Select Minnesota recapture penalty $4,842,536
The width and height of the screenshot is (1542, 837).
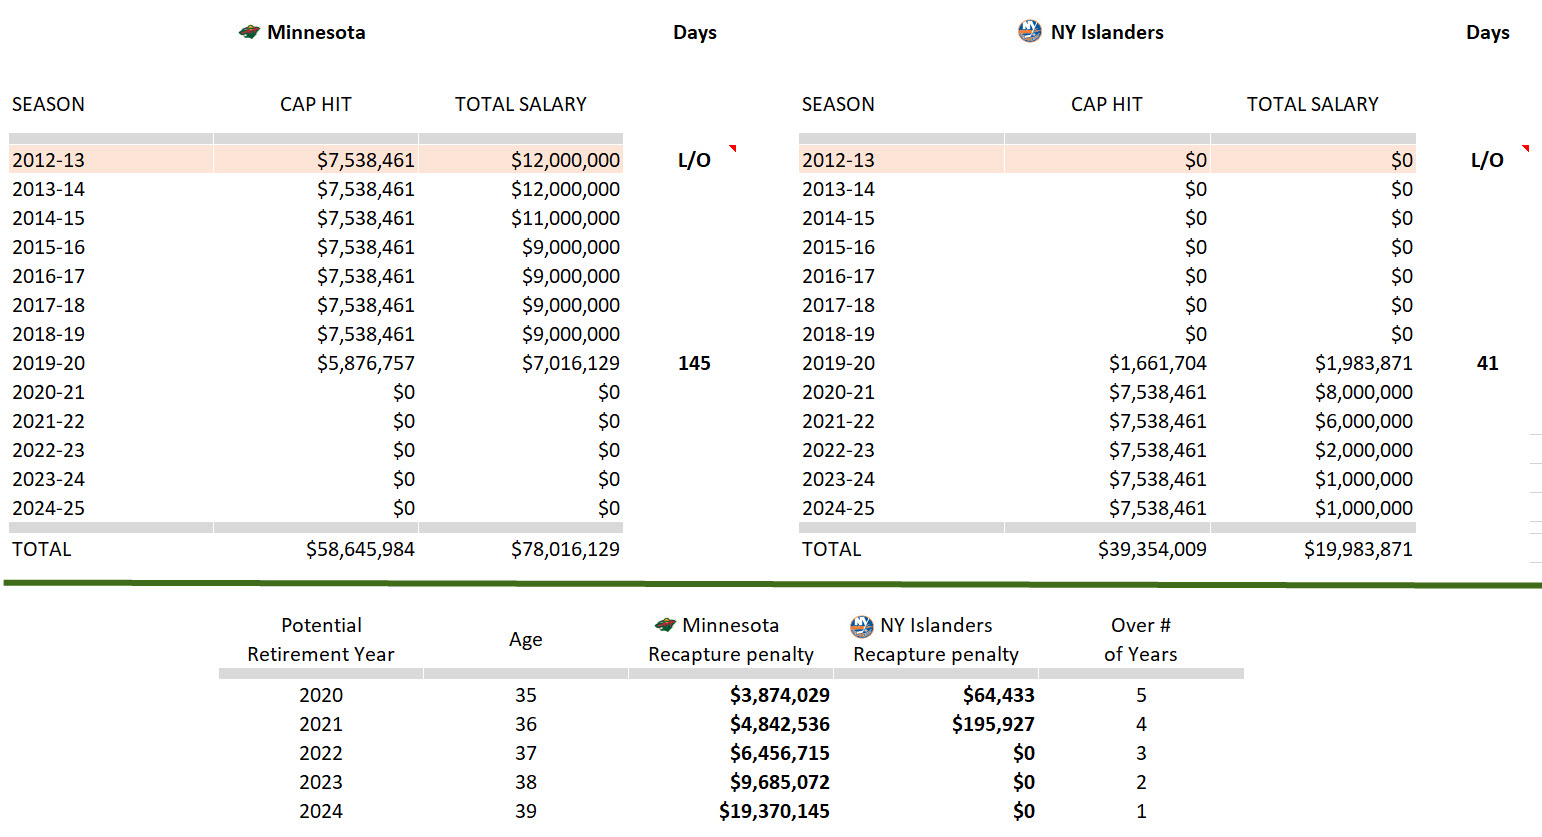pyautogui.click(x=780, y=724)
